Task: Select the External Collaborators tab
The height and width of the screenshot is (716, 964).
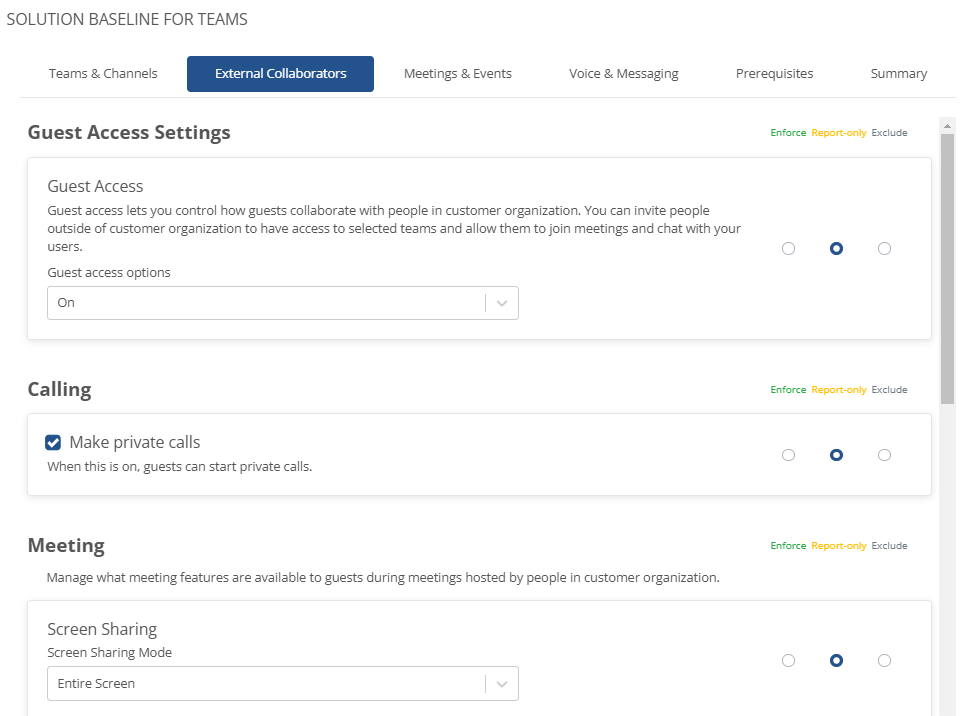Action: [280, 73]
